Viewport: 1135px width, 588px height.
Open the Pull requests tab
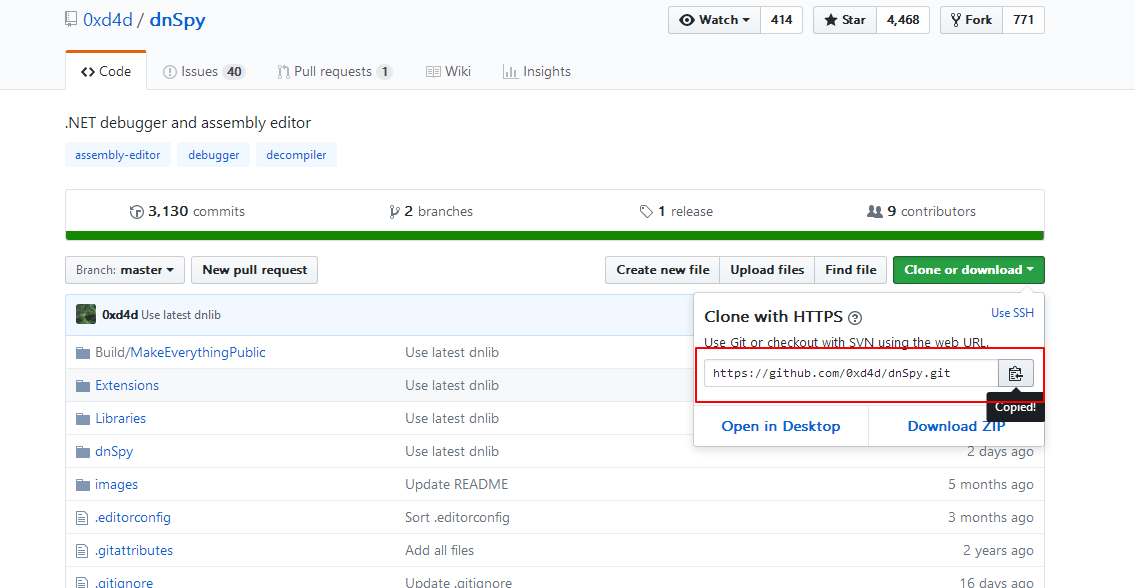[x=334, y=72]
